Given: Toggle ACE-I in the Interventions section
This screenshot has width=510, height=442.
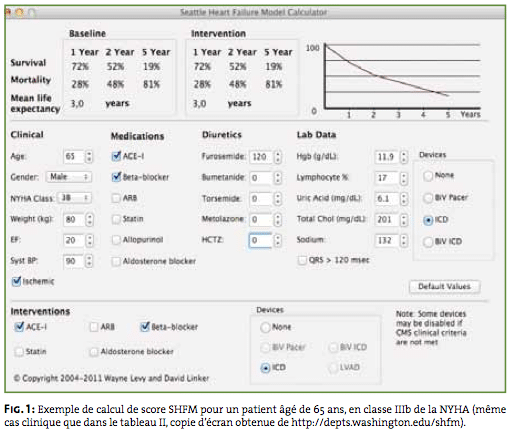Looking at the screenshot, I should tap(19, 327).
